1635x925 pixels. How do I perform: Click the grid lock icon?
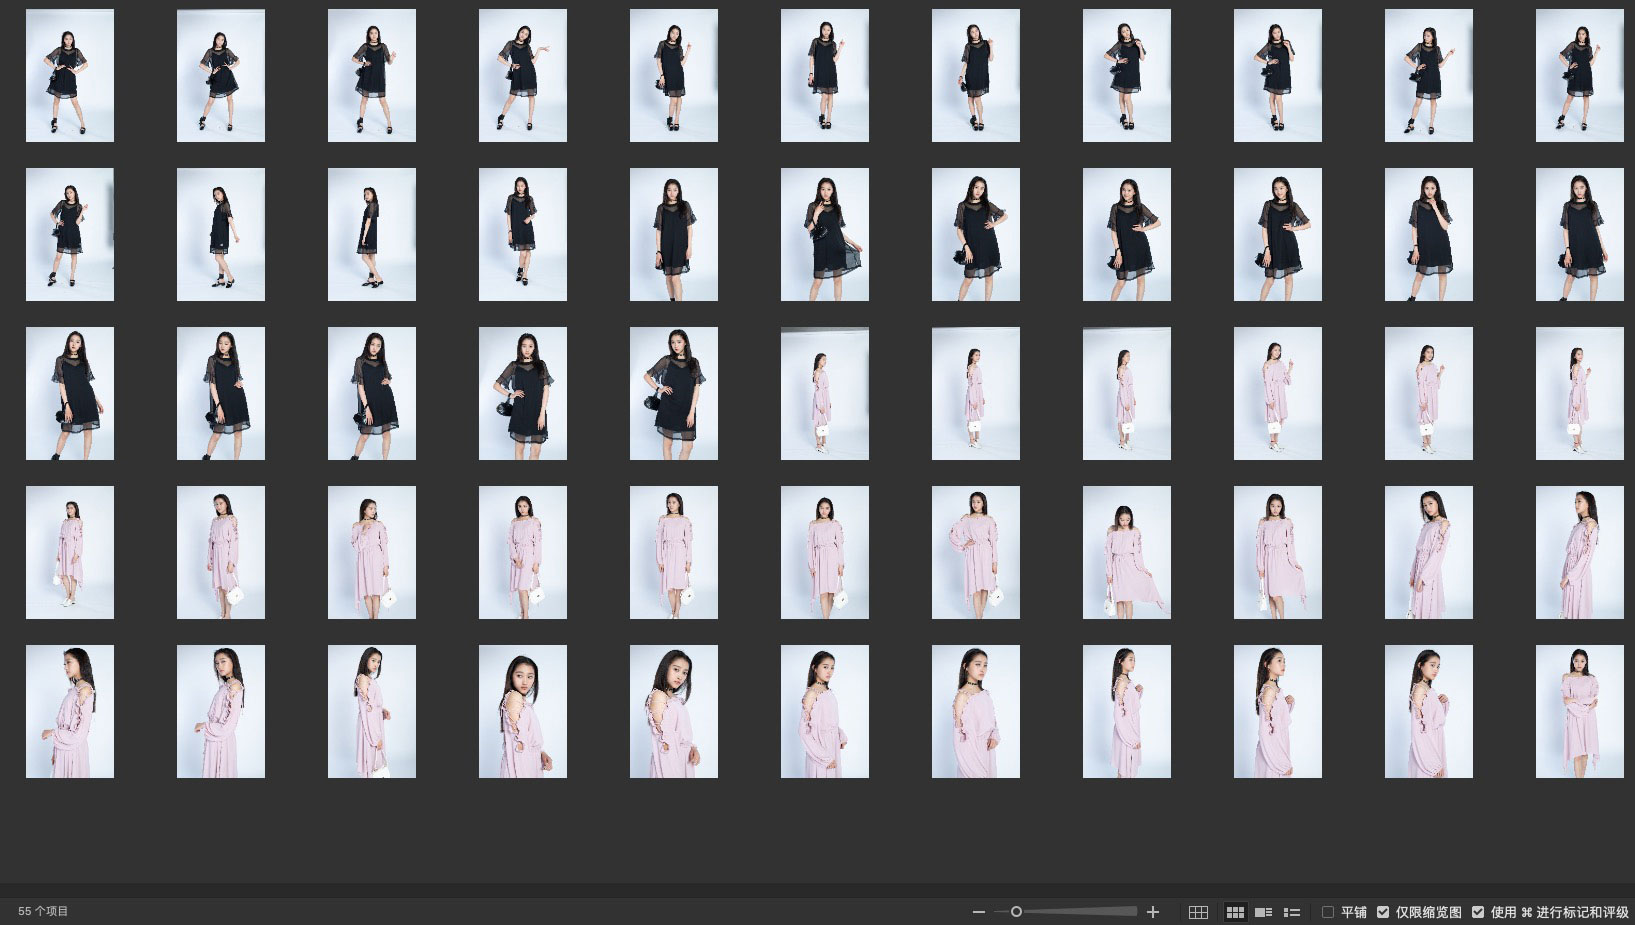pos(1198,912)
